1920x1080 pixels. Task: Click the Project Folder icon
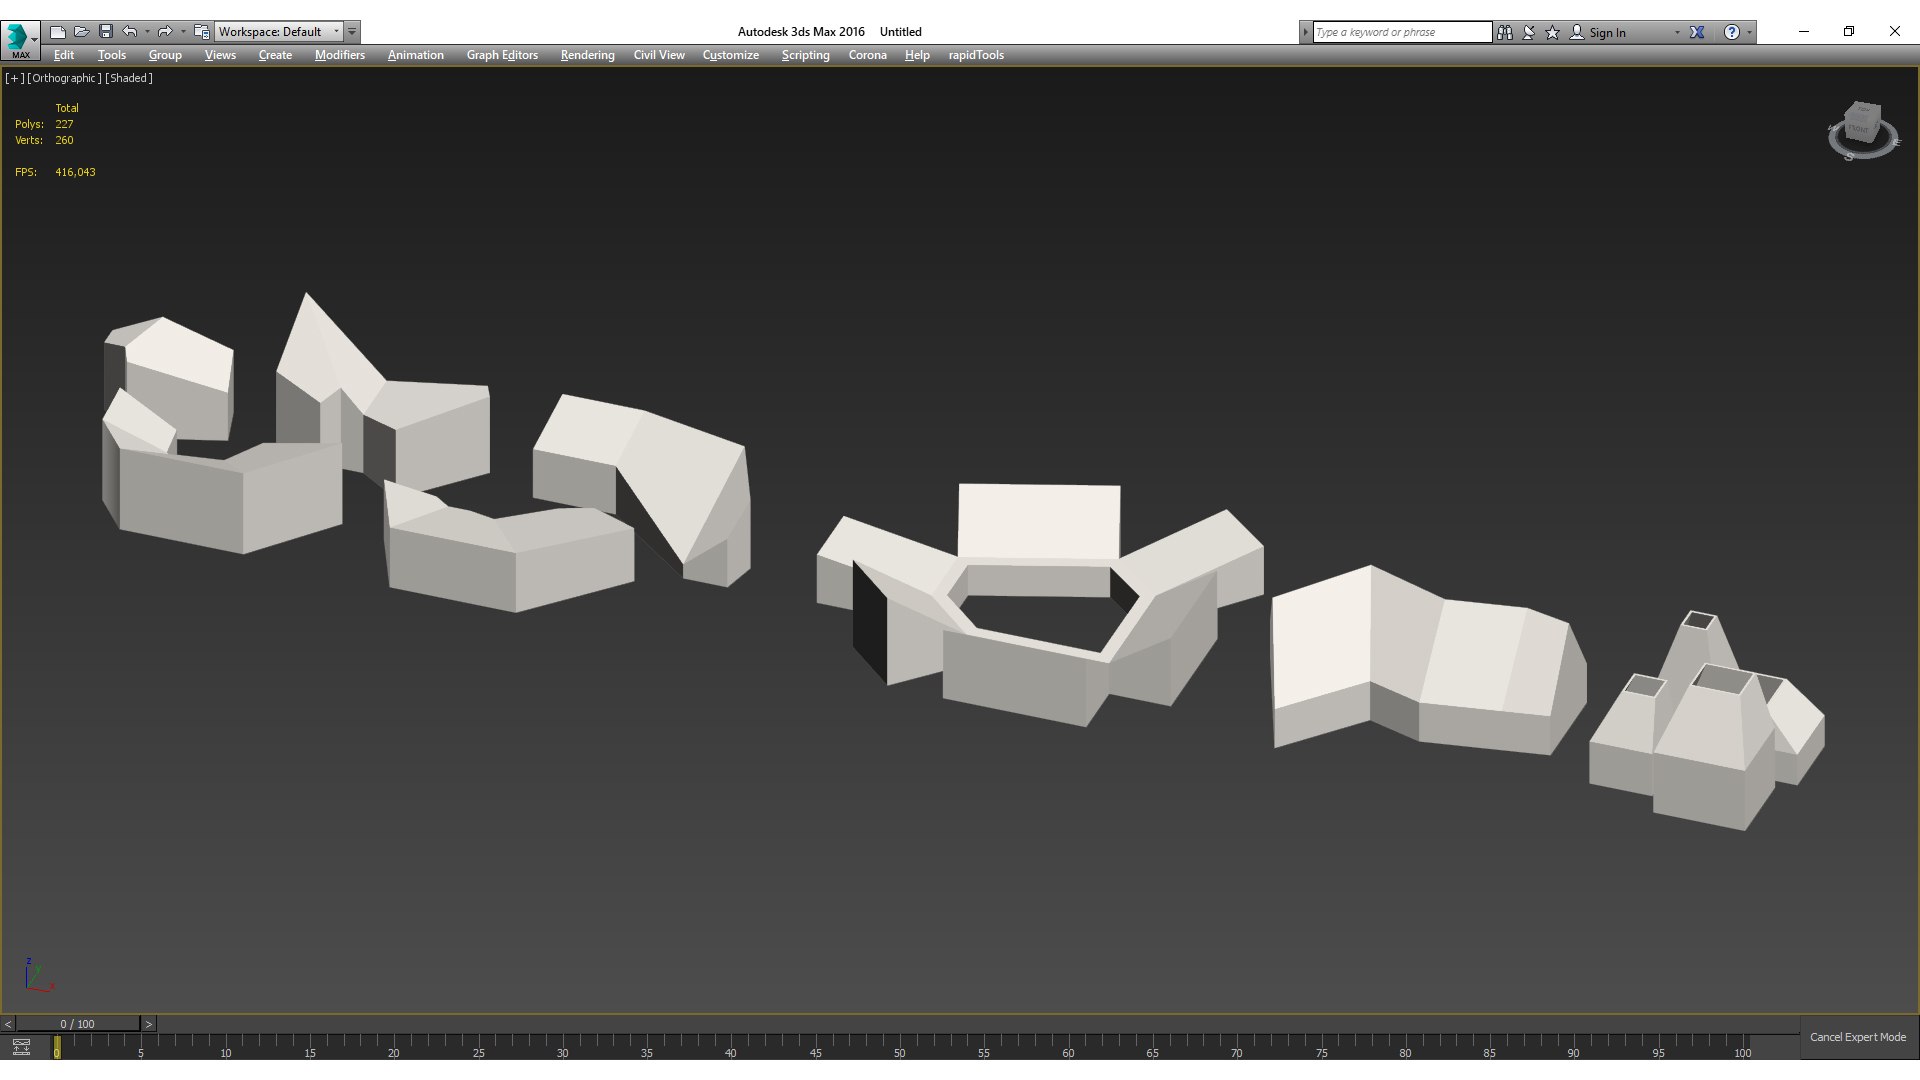click(x=202, y=32)
